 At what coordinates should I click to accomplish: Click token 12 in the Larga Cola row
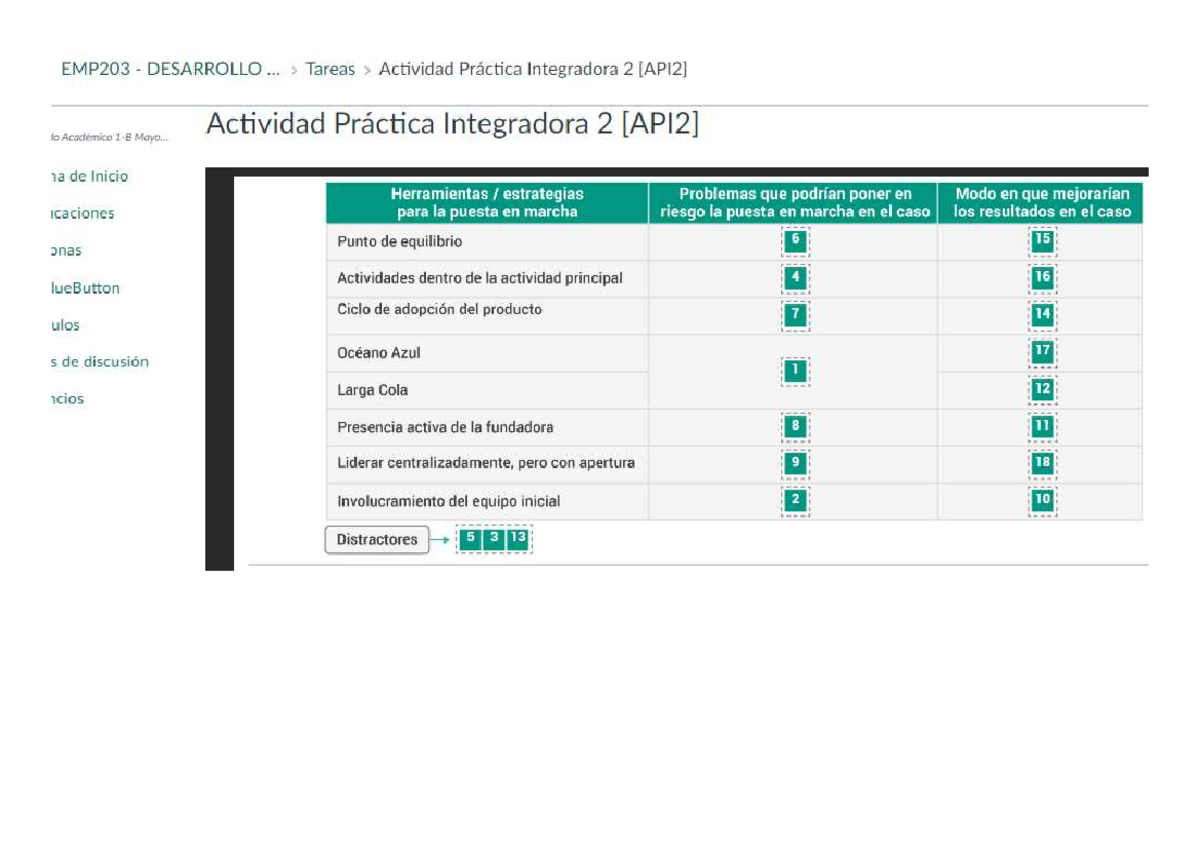(x=1040, y=389)
